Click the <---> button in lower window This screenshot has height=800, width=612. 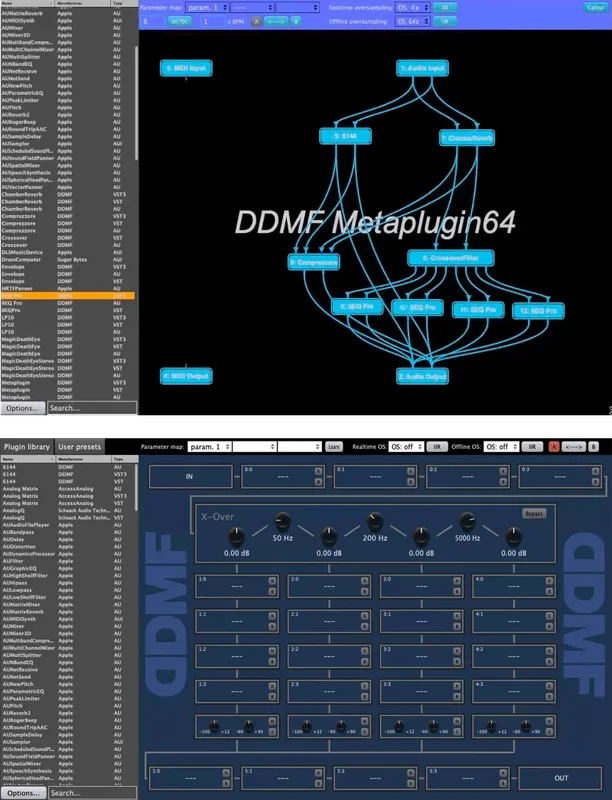click(574, 447)
